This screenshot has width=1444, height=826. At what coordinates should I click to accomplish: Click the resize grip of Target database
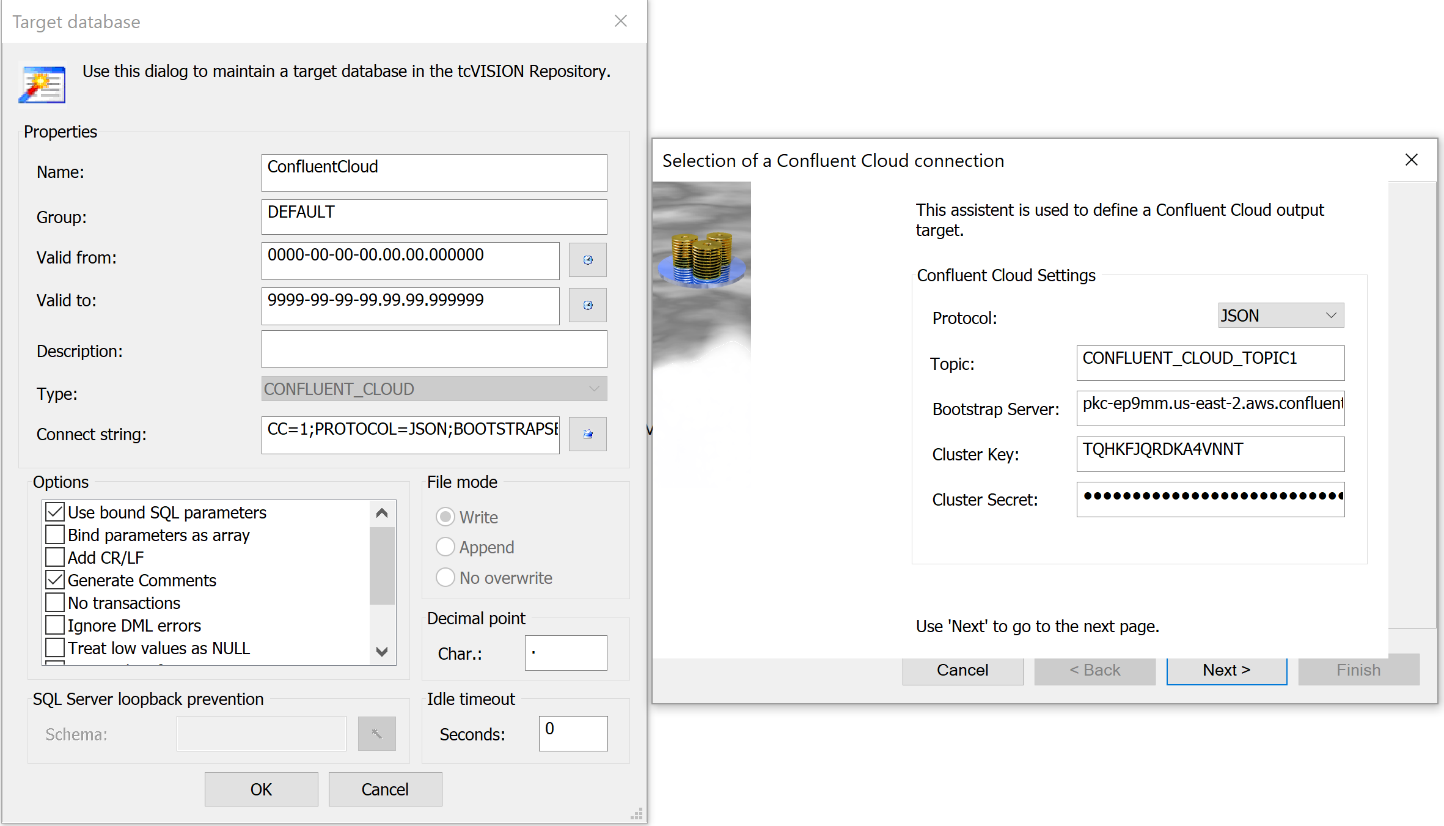click(x=636, y=813)
